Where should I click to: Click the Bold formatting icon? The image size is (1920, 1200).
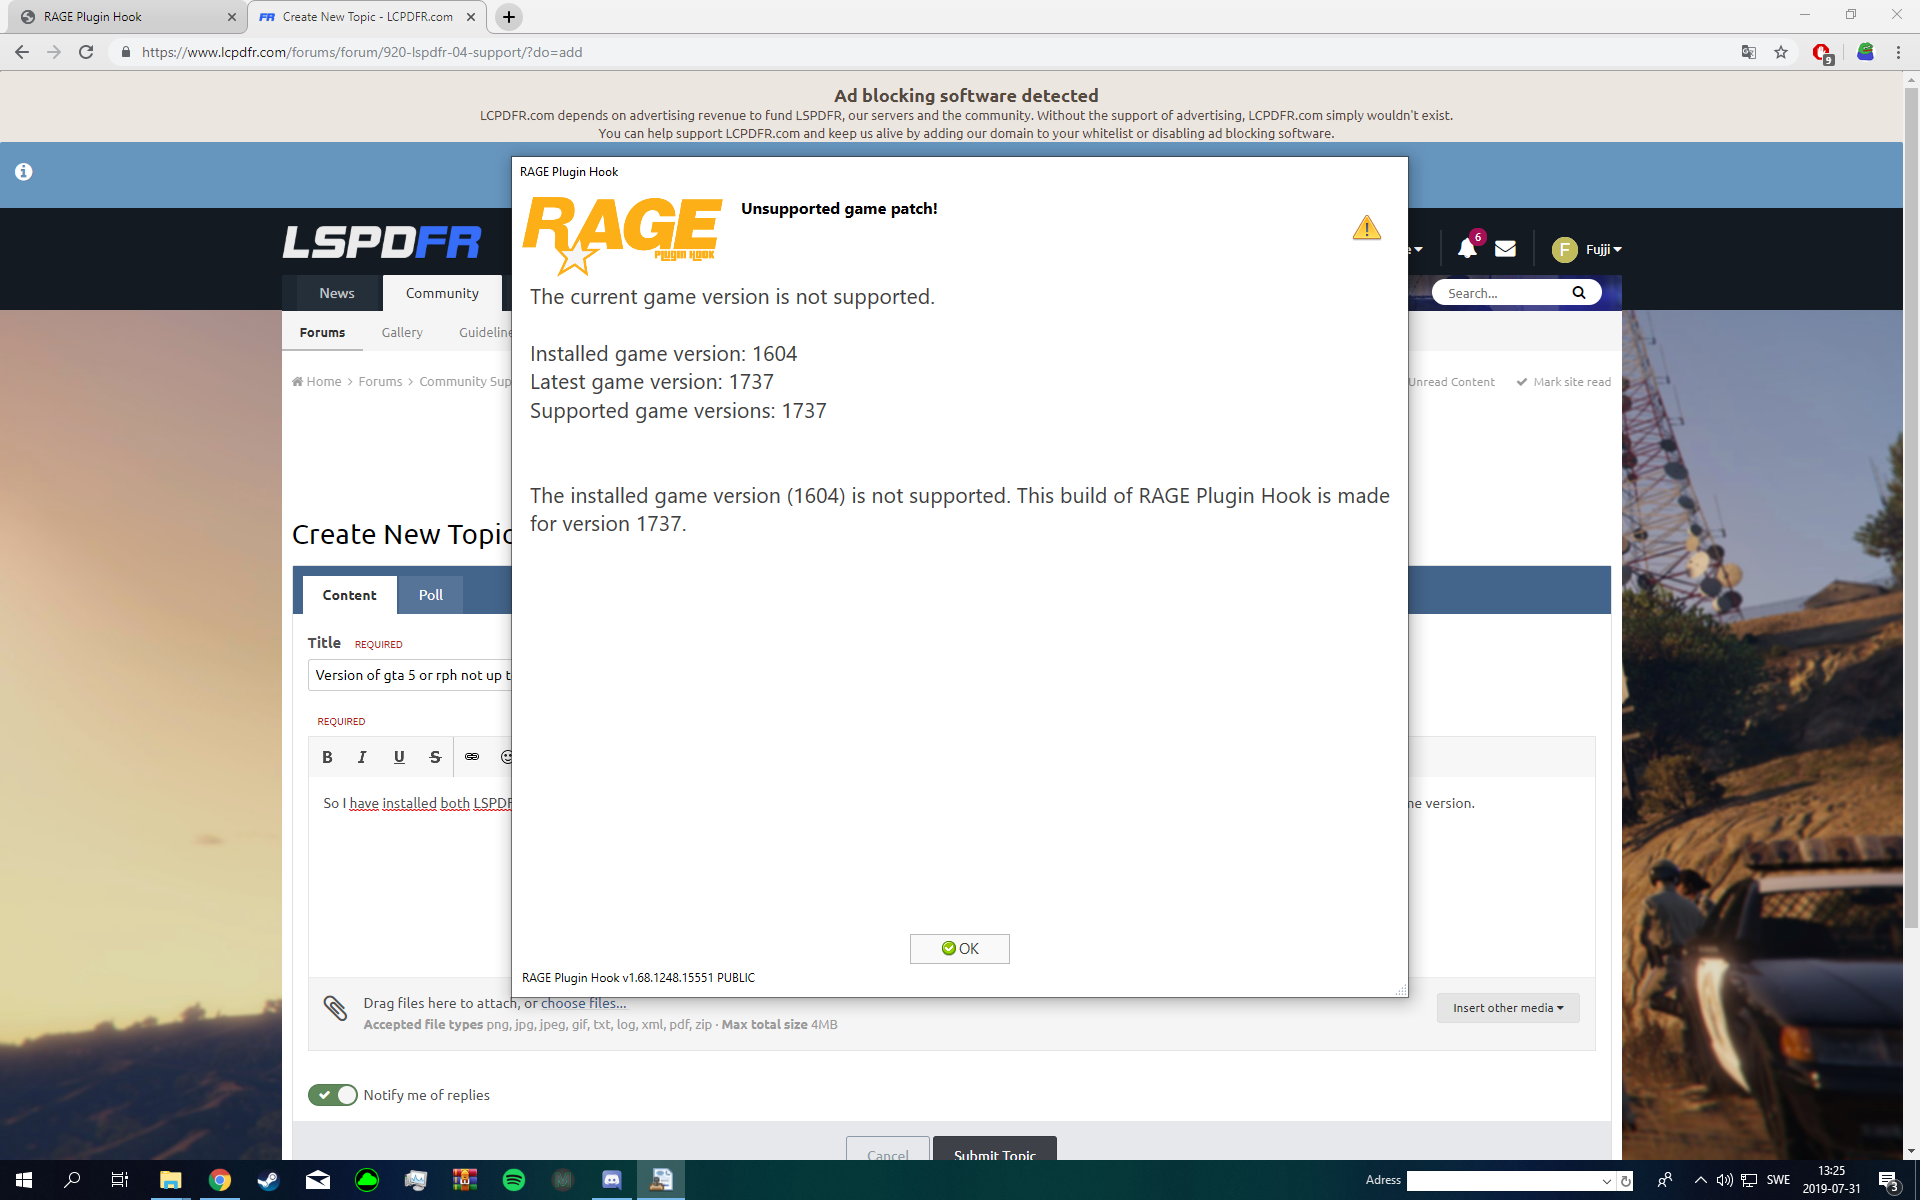click(327, 757)
